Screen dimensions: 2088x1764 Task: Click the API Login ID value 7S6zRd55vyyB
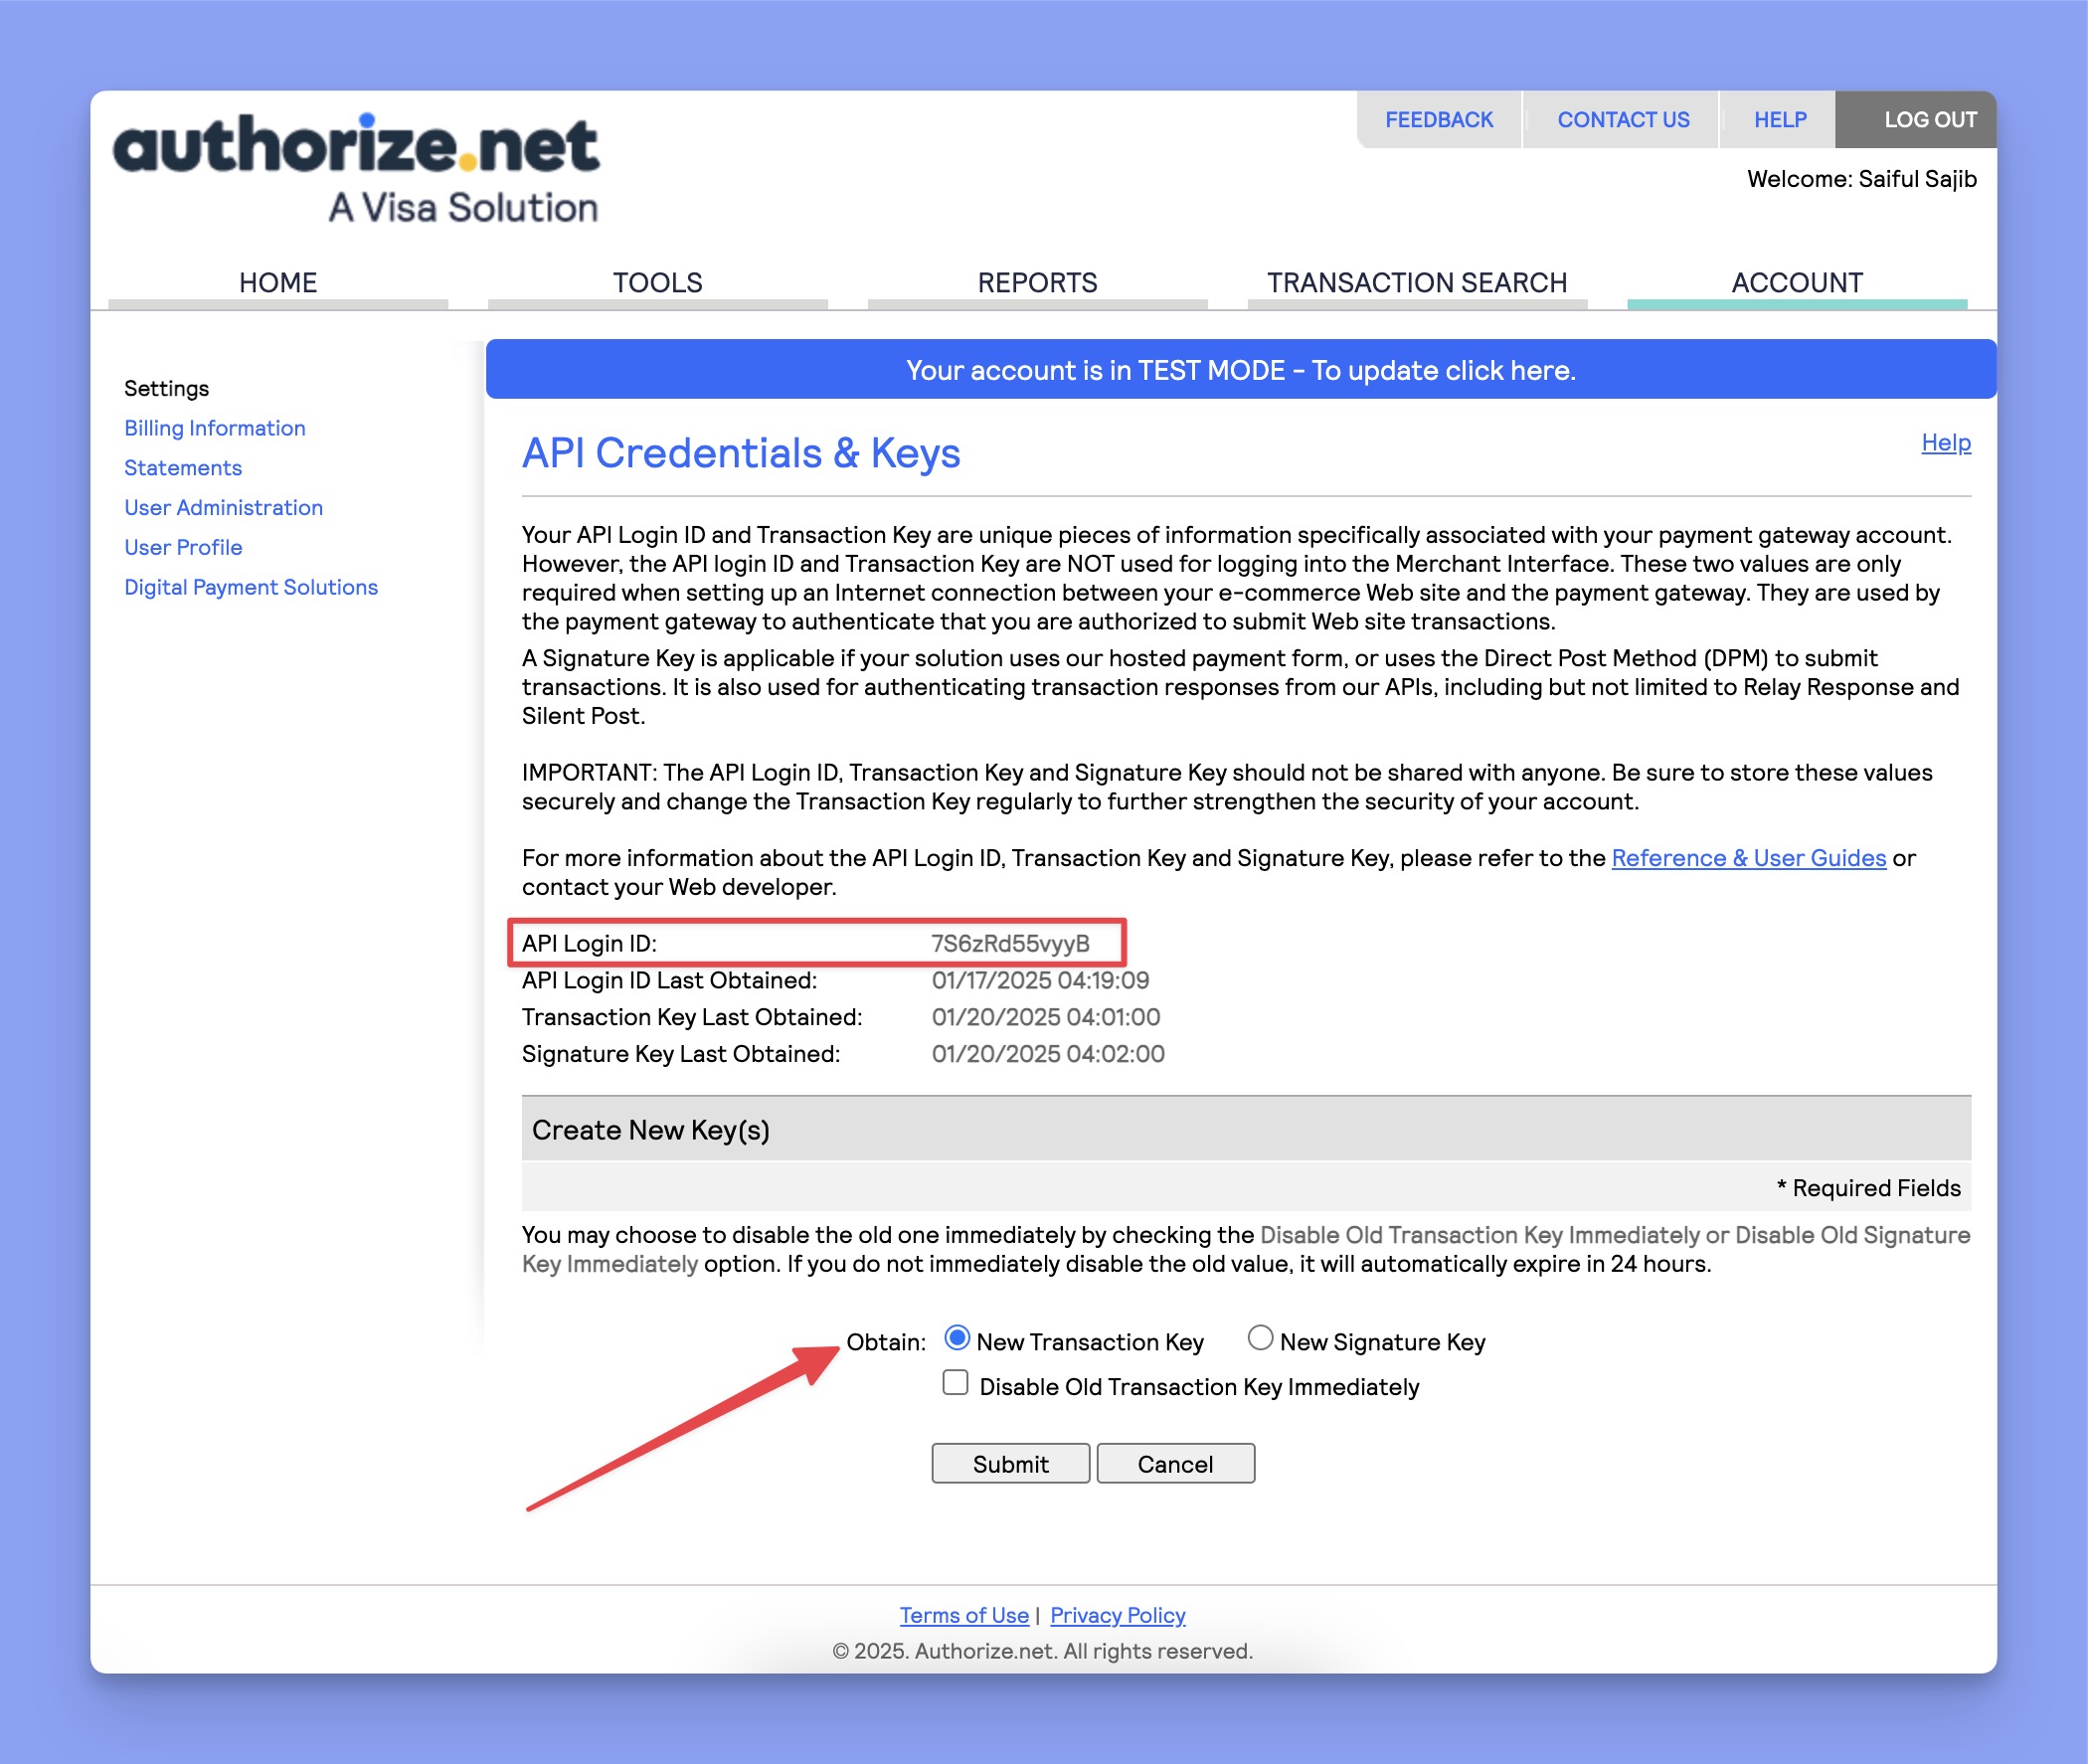click(x=1010, y=944)
